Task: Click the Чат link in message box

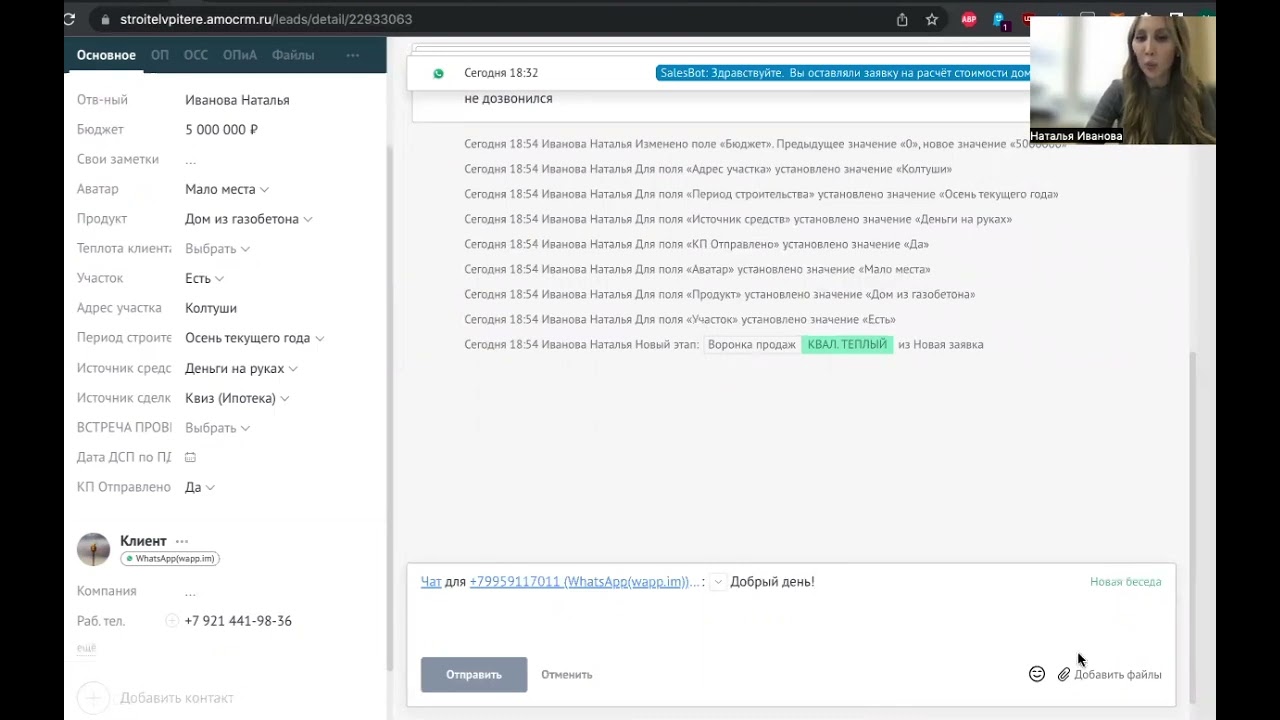Action: click(x=431, y=582)
